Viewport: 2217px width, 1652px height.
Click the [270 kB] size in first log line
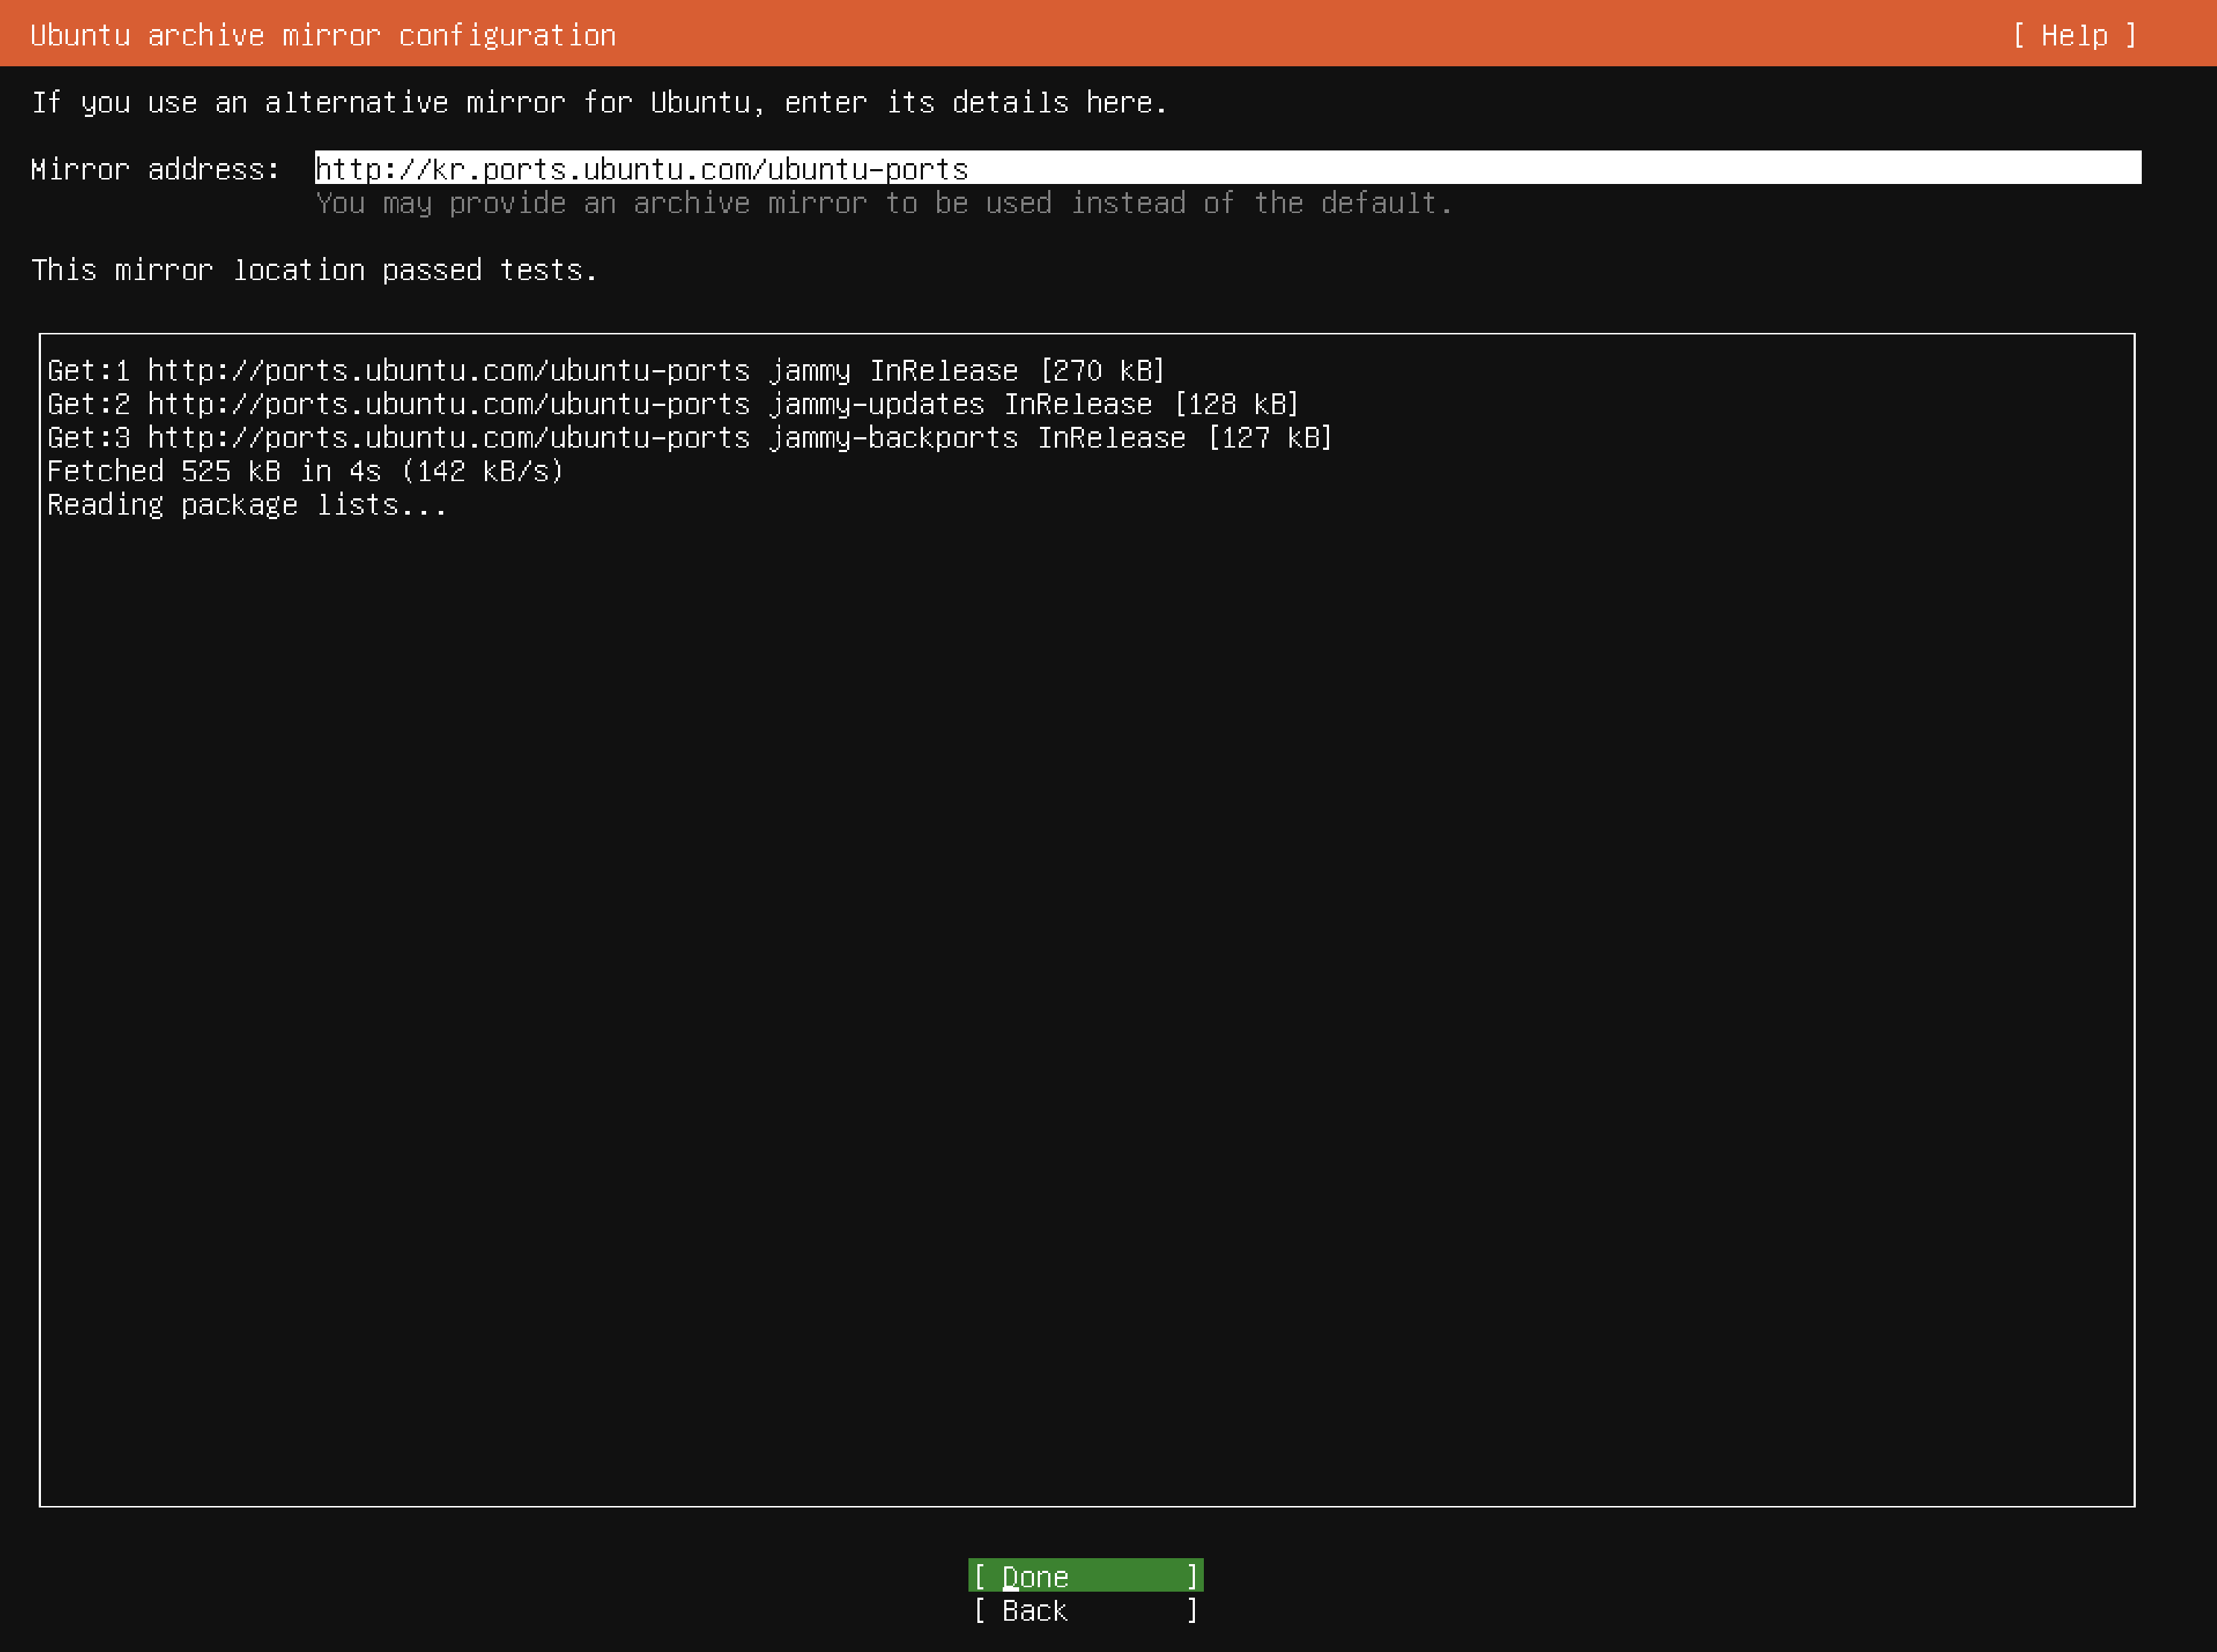tap(1102, 371)
